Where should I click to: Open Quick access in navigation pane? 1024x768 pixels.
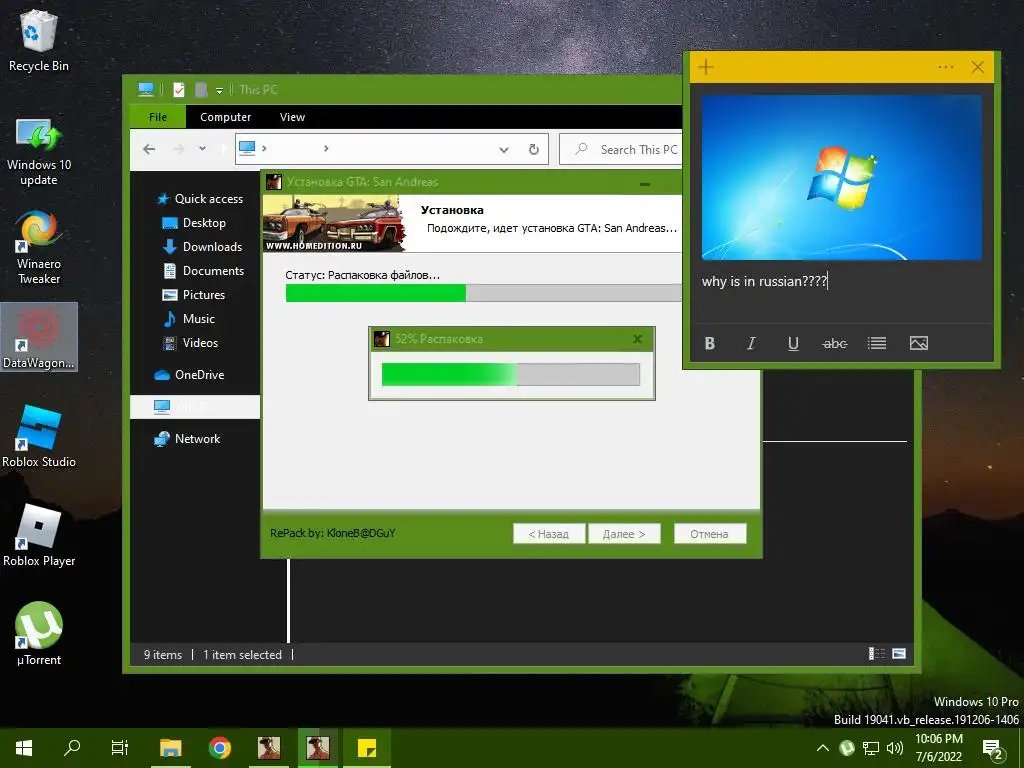point(199,199)
